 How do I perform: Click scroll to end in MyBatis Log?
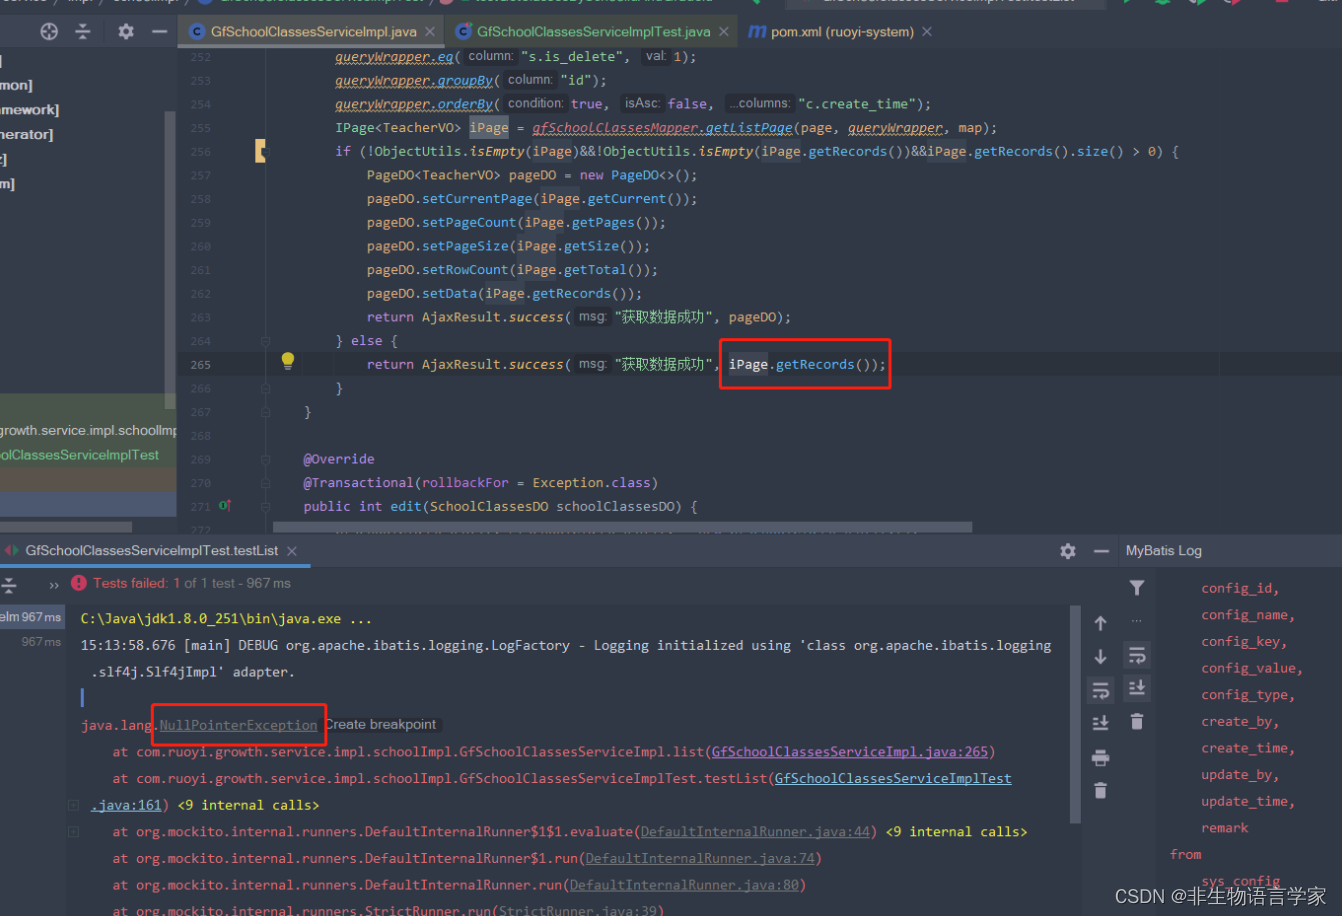[1137, 688]
